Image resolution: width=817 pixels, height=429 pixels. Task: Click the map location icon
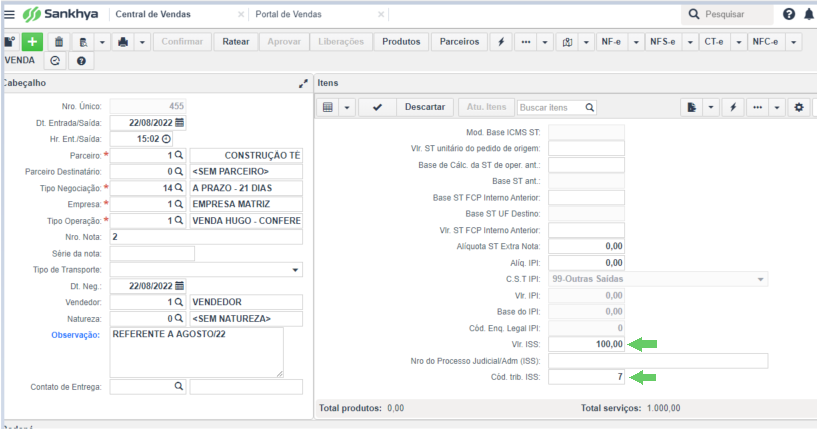click(x=567, y=42)
